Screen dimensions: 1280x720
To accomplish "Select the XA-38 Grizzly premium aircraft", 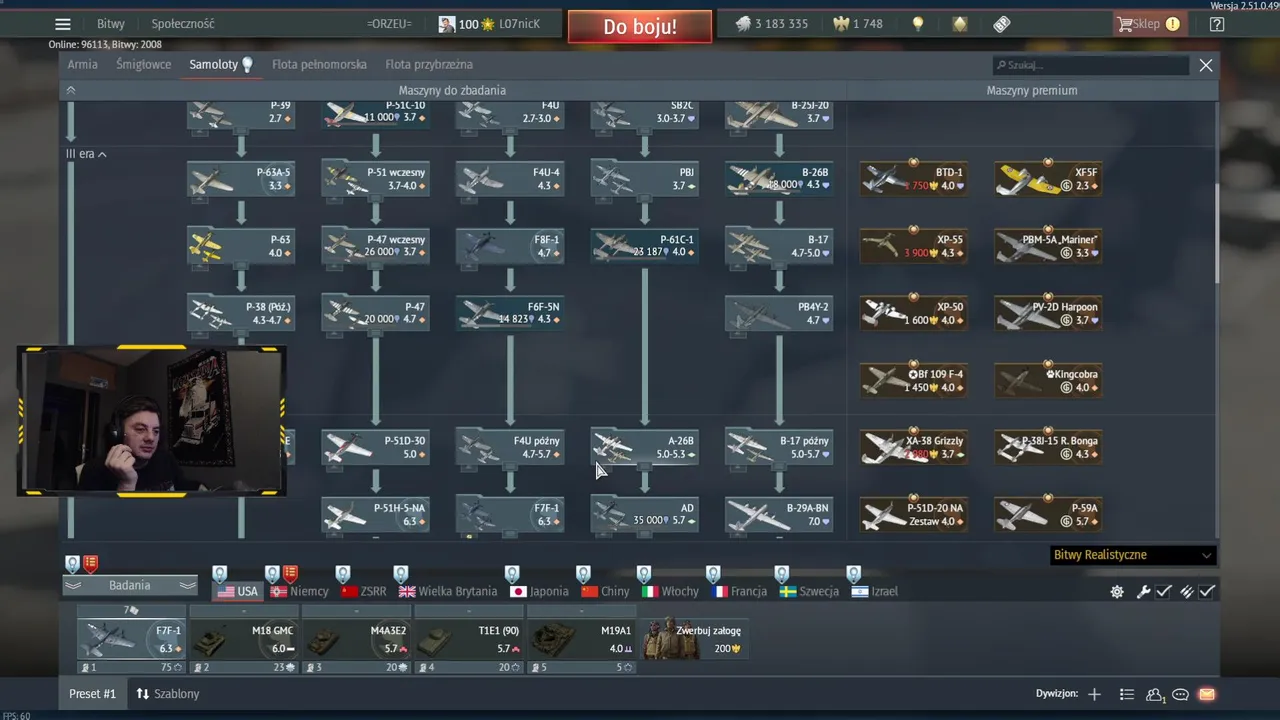I will (913, 447).
